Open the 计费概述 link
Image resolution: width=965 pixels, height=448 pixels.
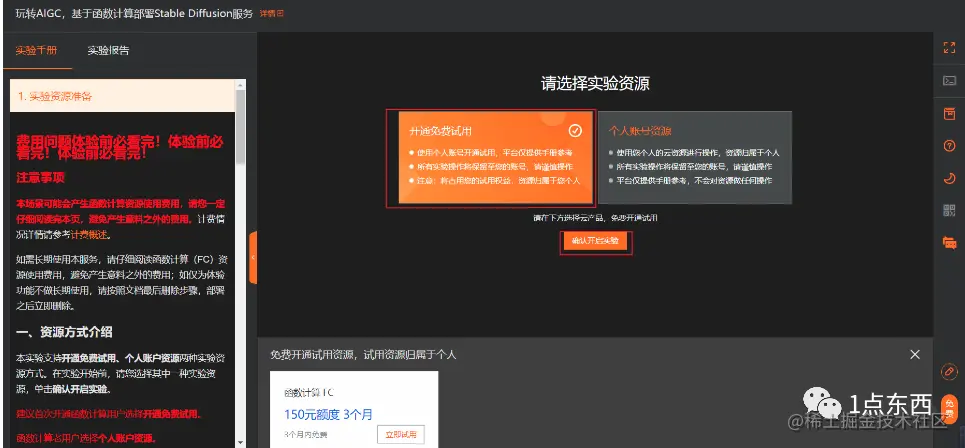click(x=89, y=234)
